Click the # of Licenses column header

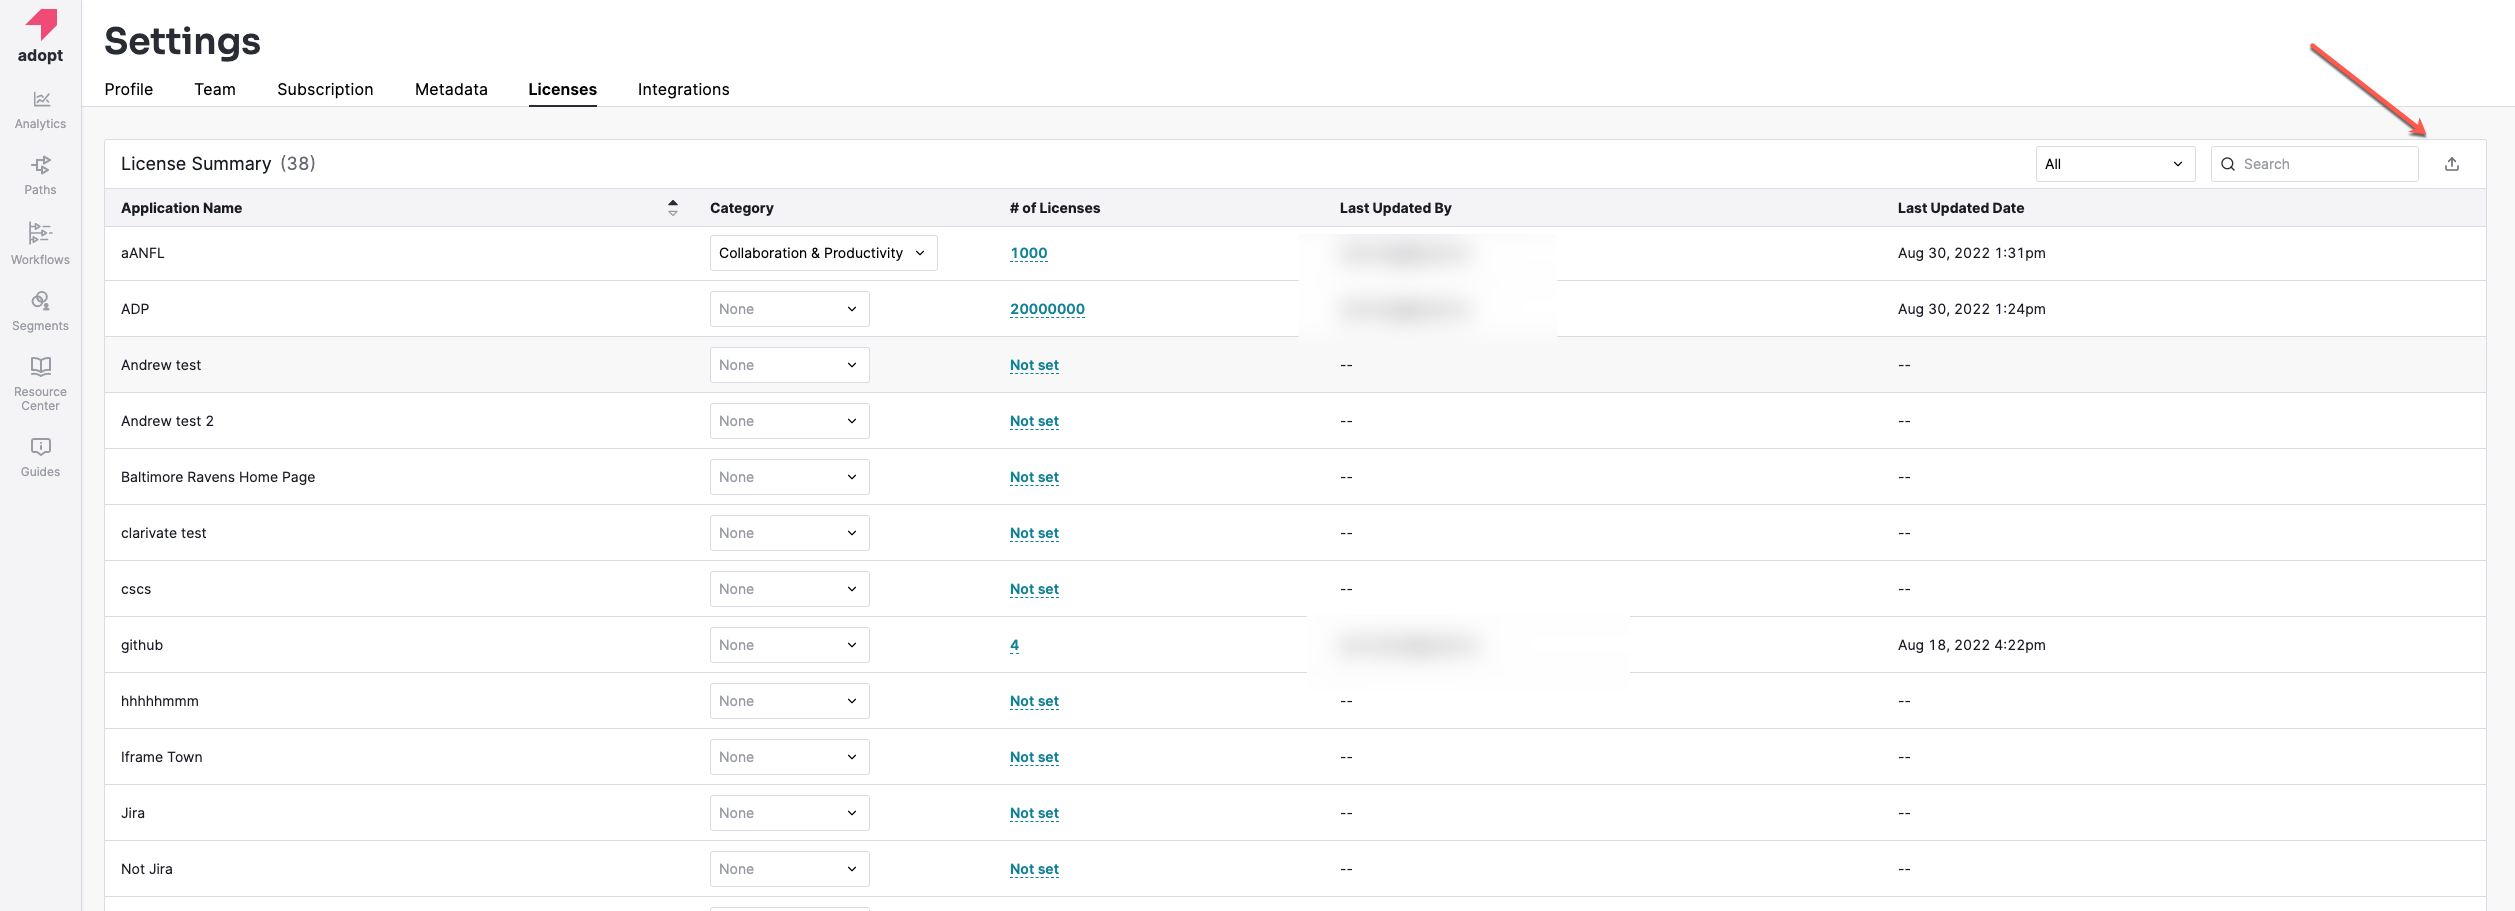(x=1055, y=208)
